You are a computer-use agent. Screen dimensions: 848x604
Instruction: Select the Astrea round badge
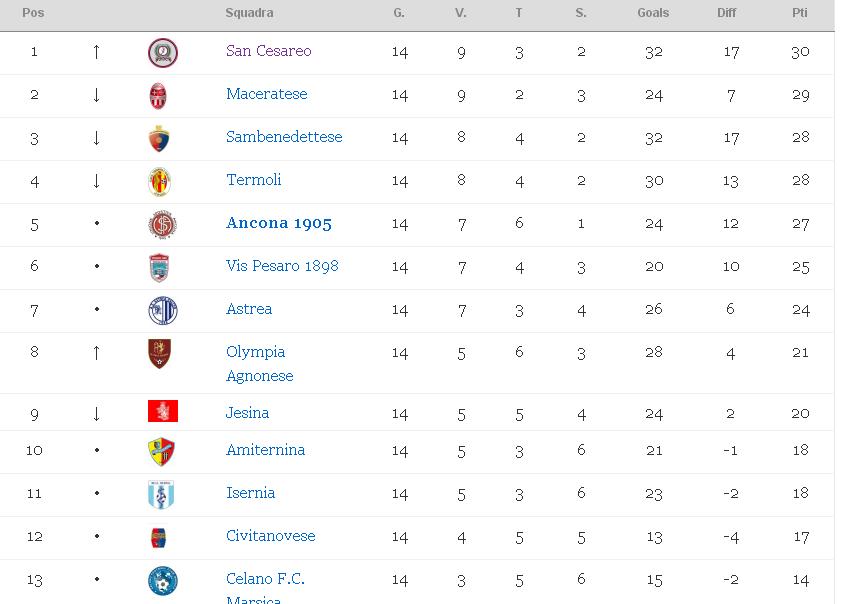[x=163, y=311]
